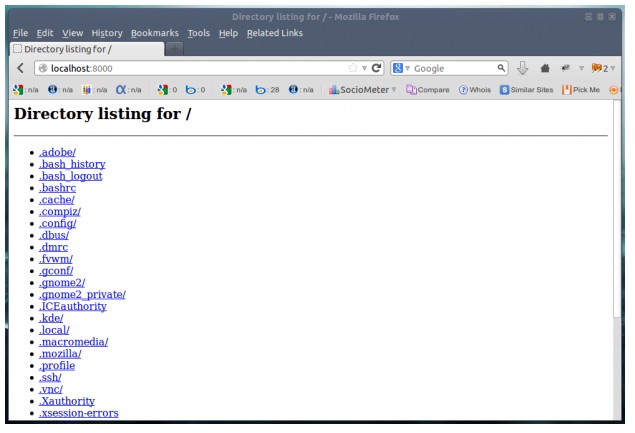This screenshot has width=635, height=433.
Task: Open the .config/ directory link
Action: [x=58, y=223]
